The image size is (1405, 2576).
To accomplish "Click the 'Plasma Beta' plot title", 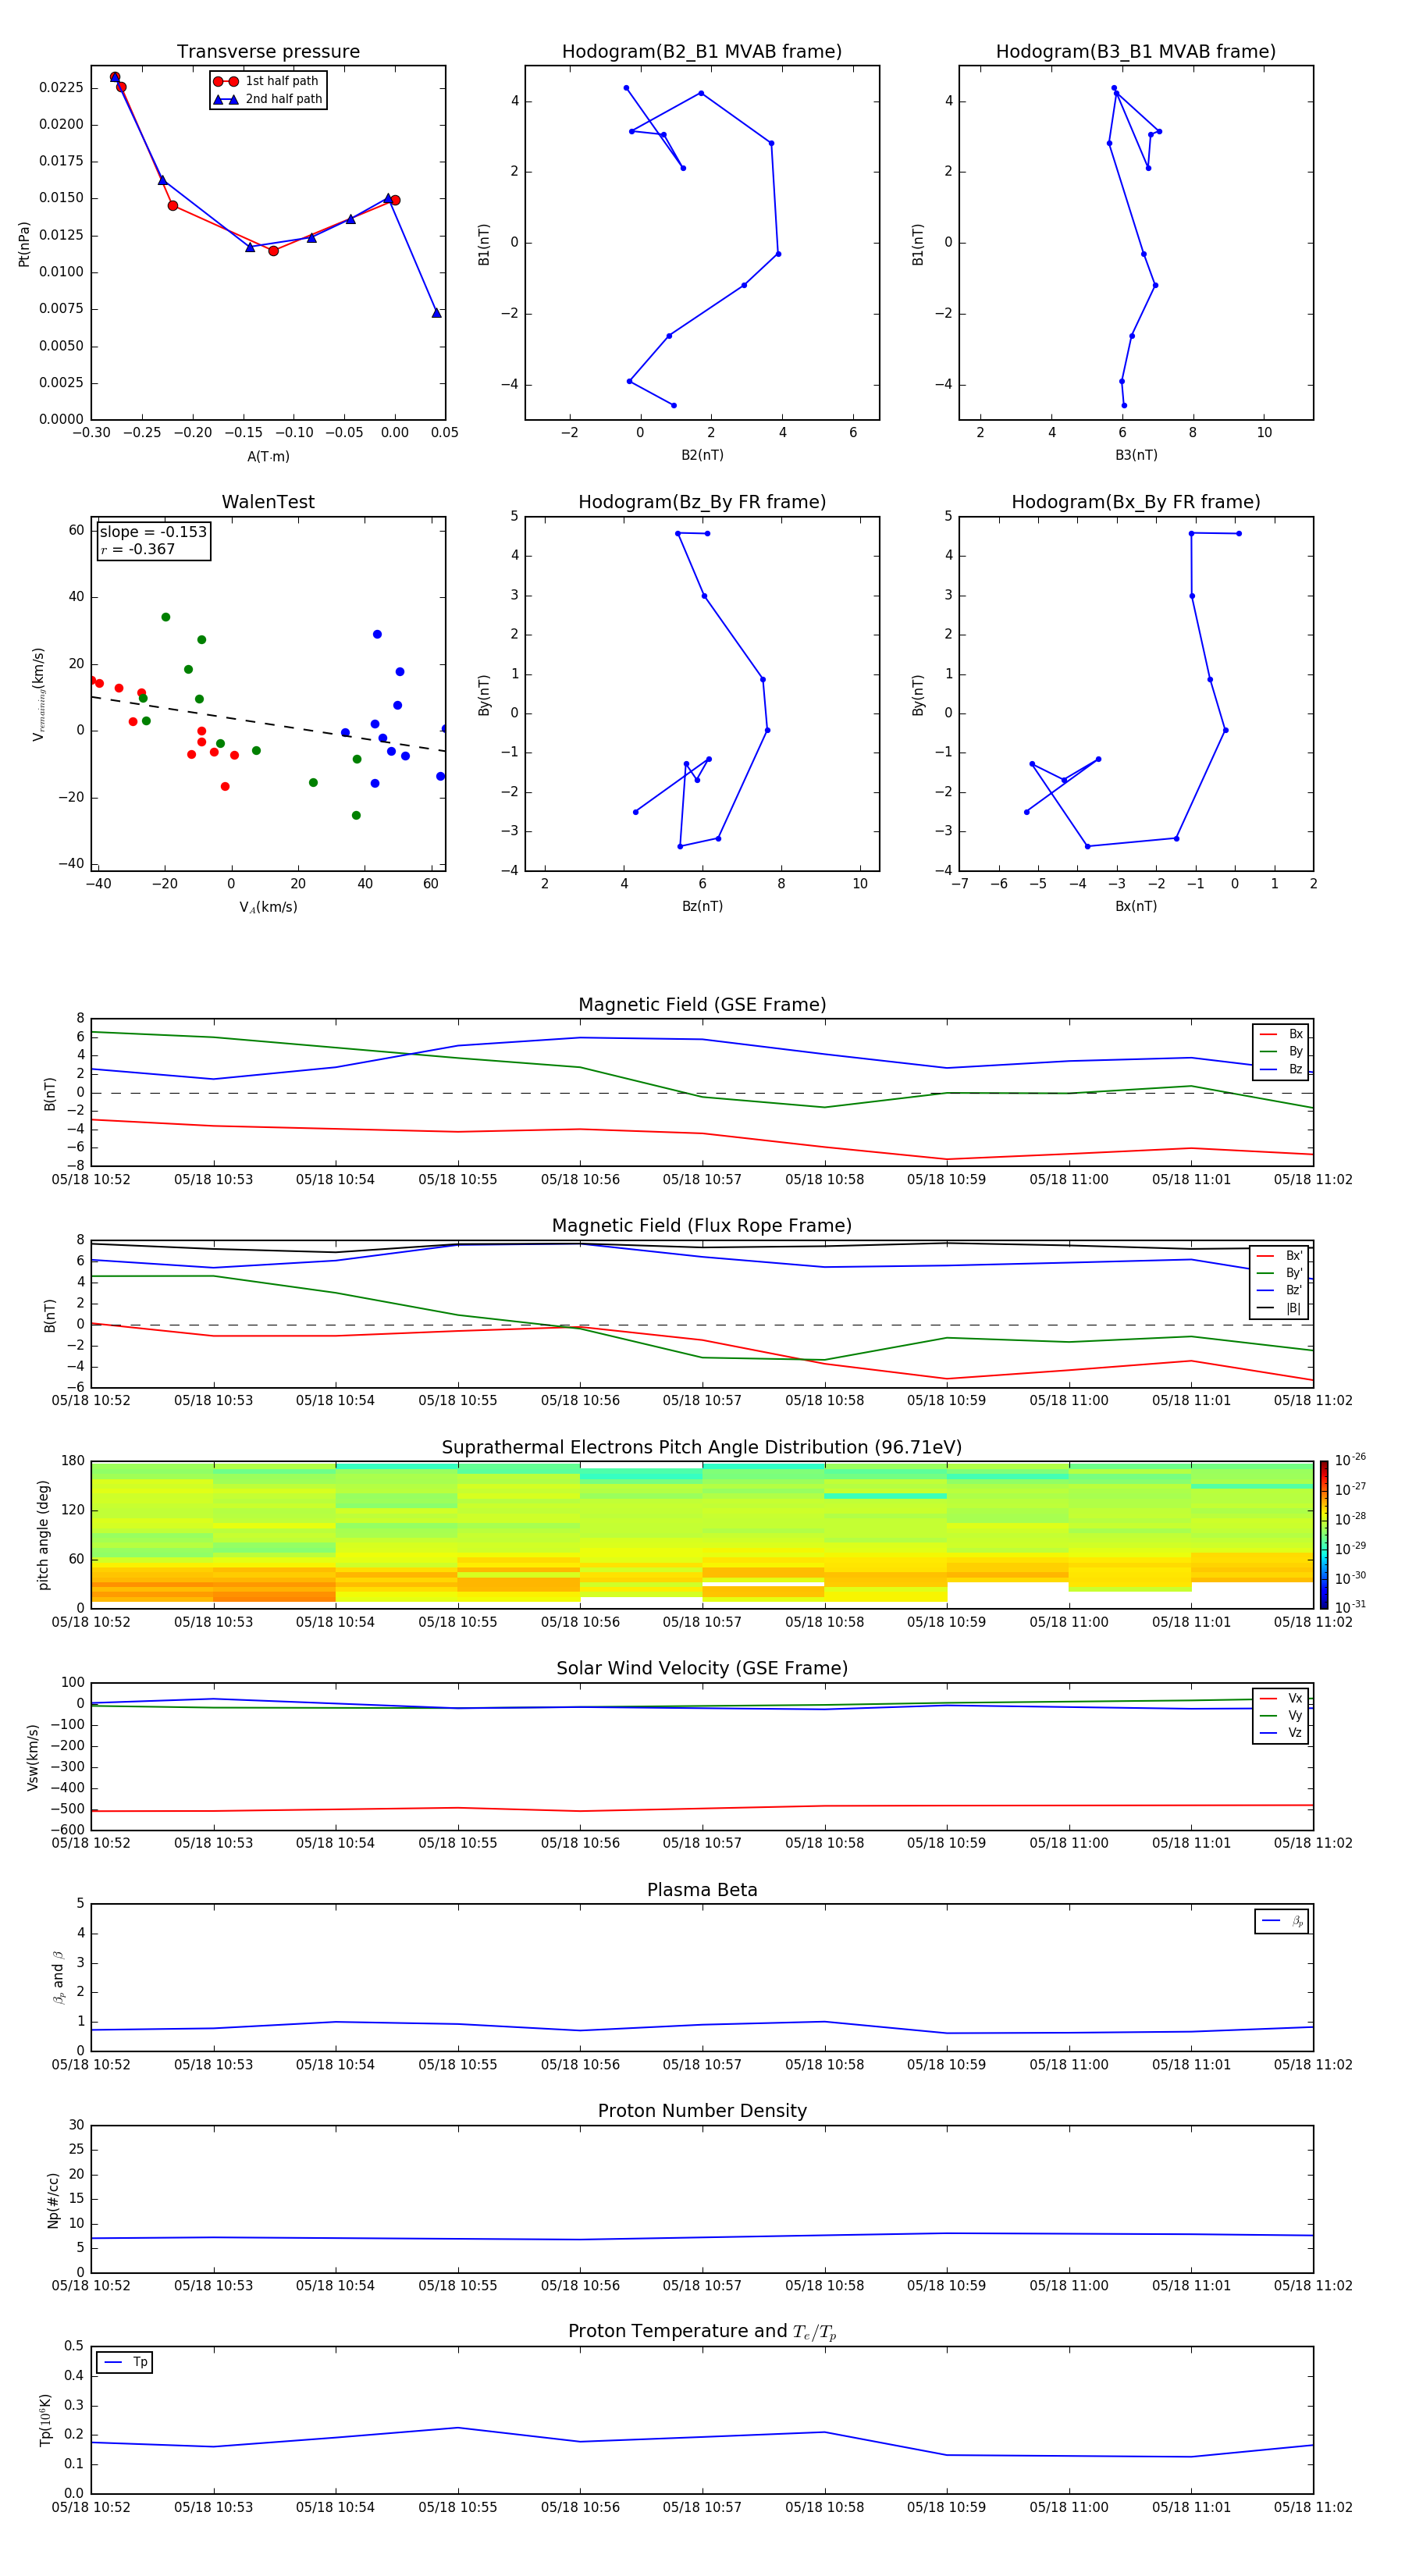I will 702,1890.
